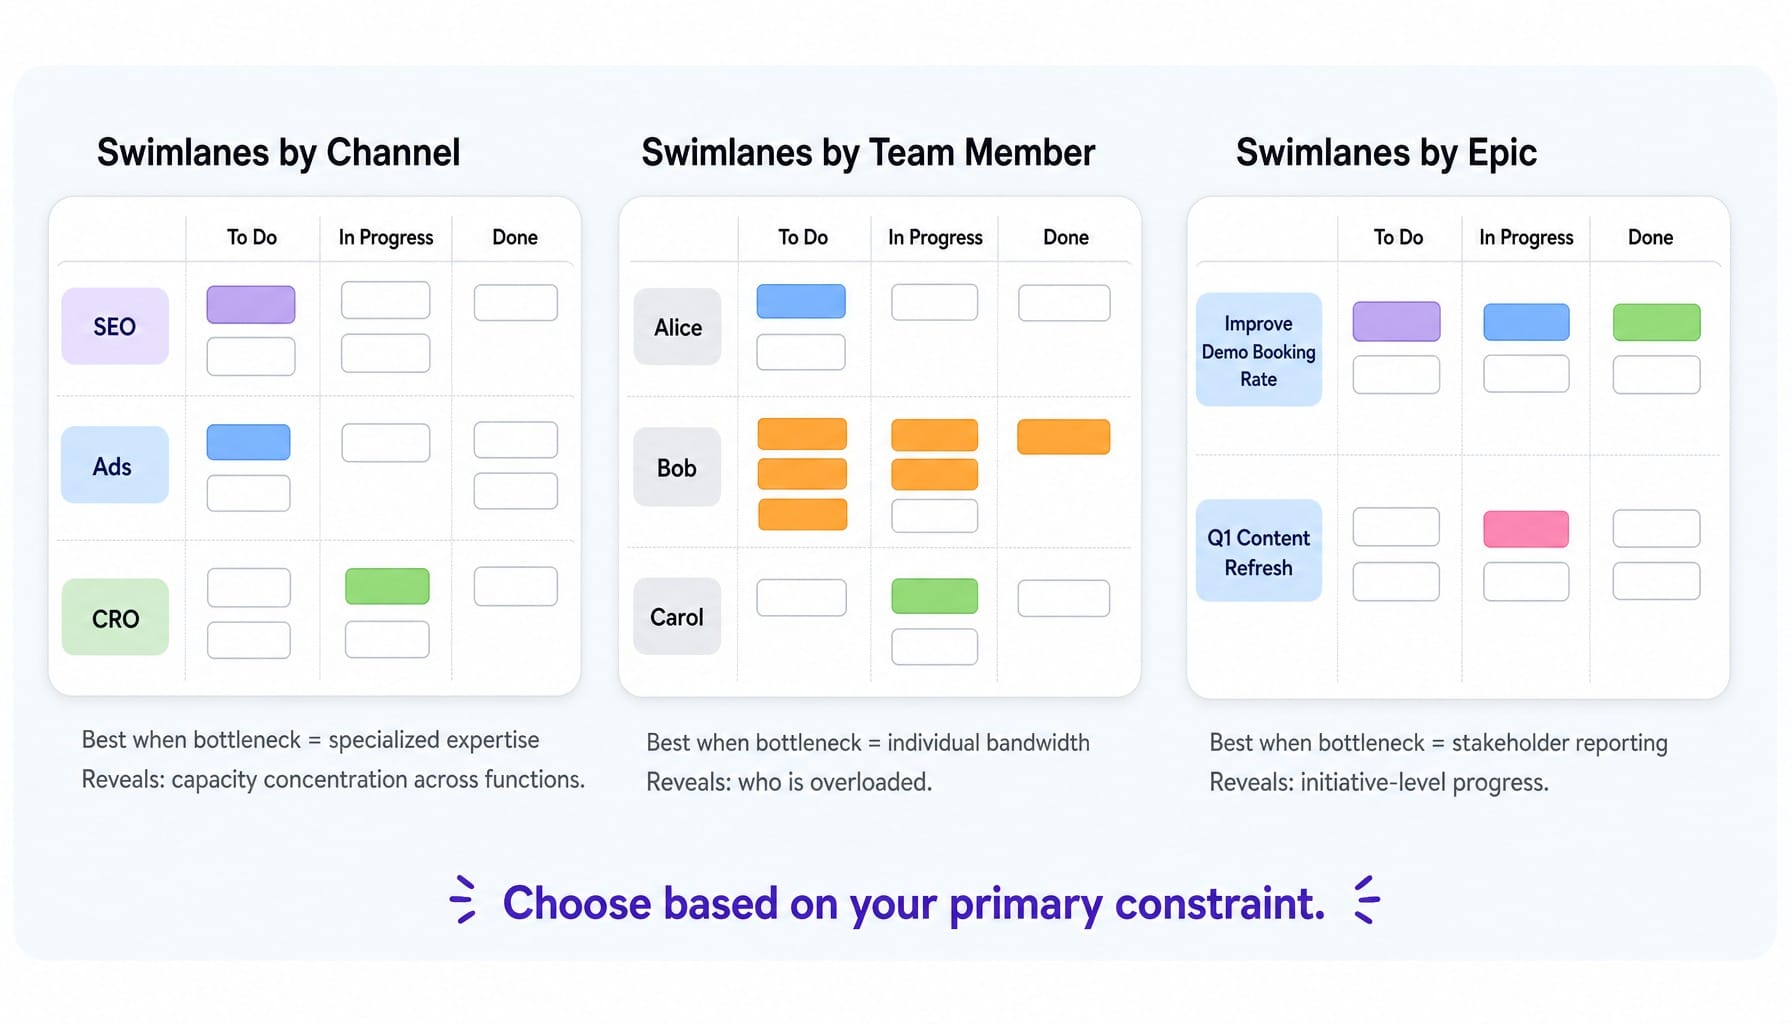Click Carol's empty To Do card
The height and width of the screenshot is (1024, 1792).
[802, 598]
